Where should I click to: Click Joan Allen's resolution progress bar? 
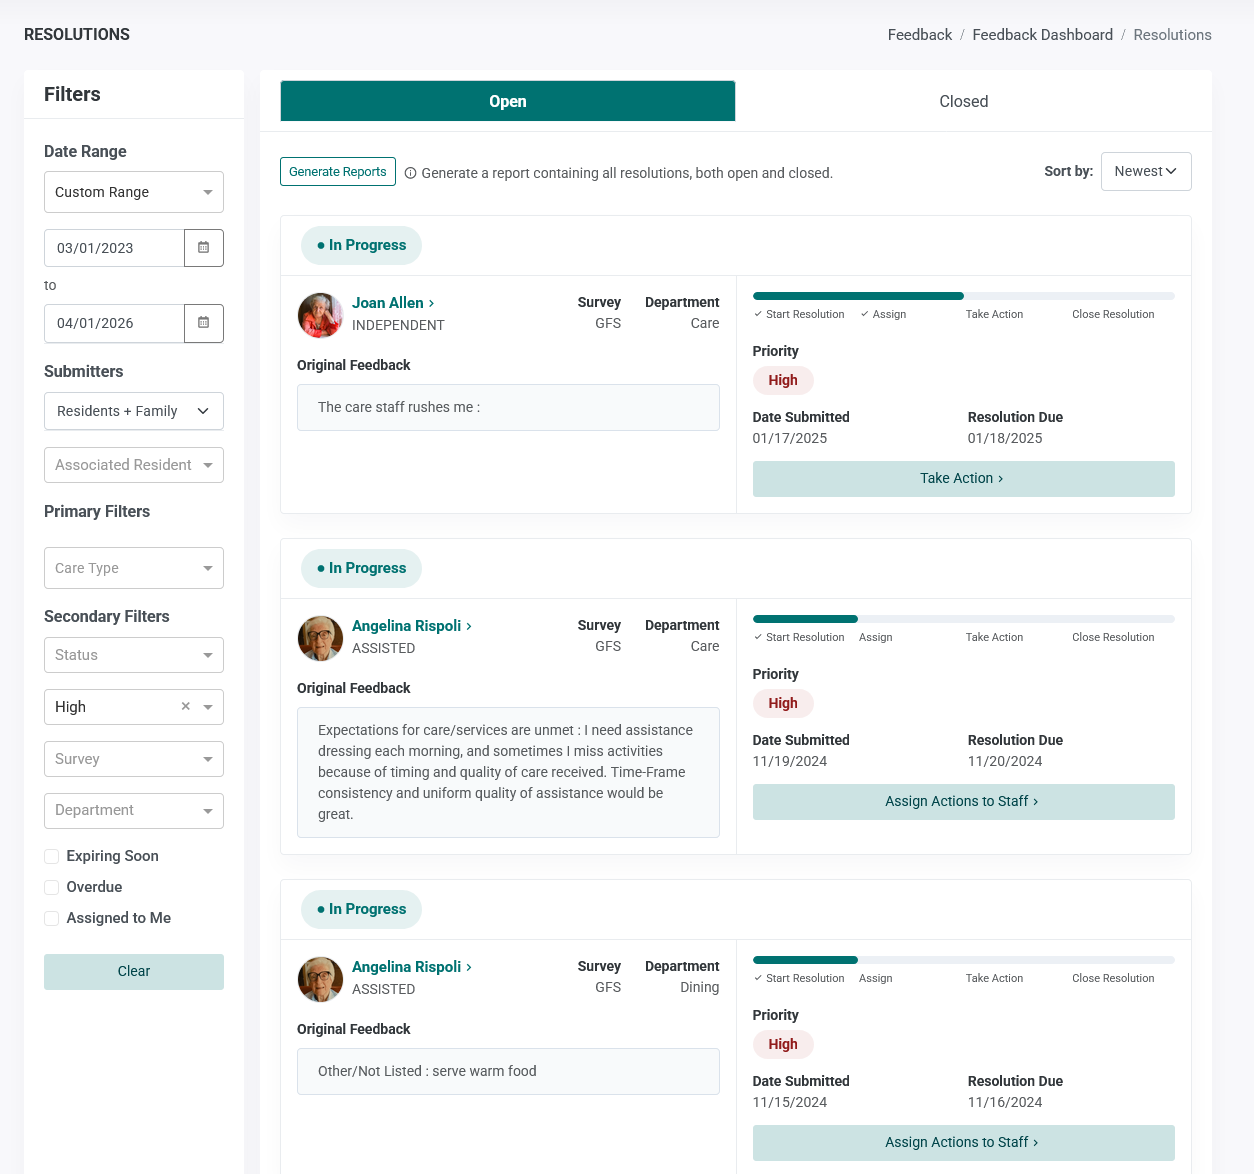[963, 296]
